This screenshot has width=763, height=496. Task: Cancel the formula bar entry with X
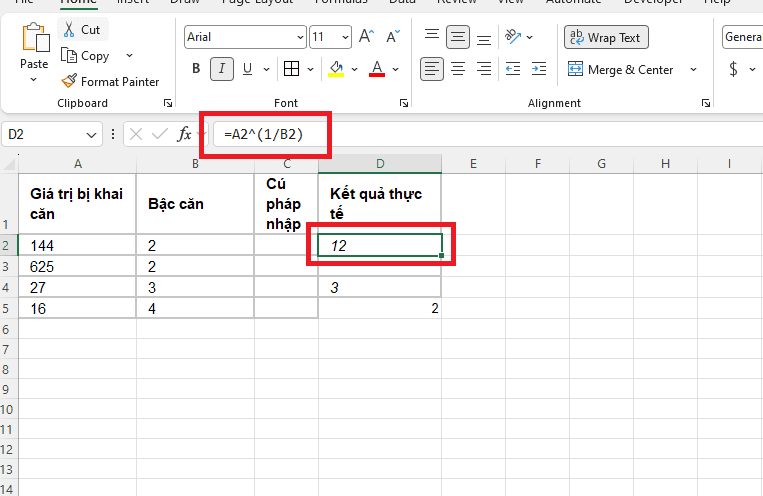pos(136,134)
